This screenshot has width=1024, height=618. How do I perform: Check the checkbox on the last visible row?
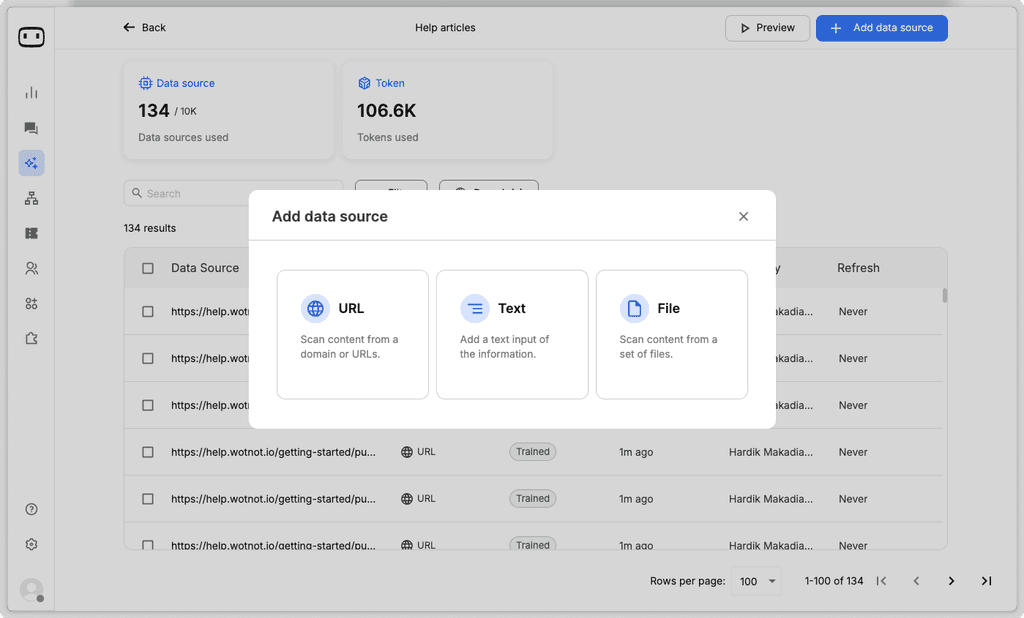(147, 543)
